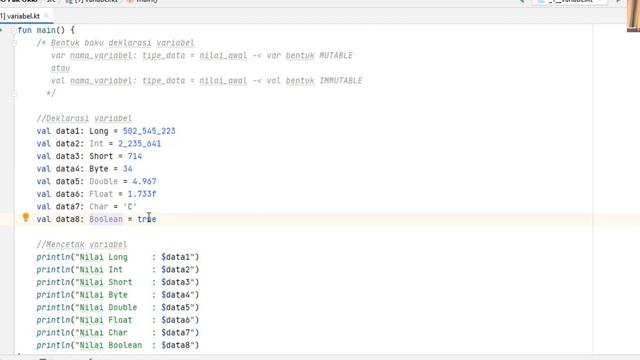
Task: Click the Char value 'C'
Action: click(130, 207)
